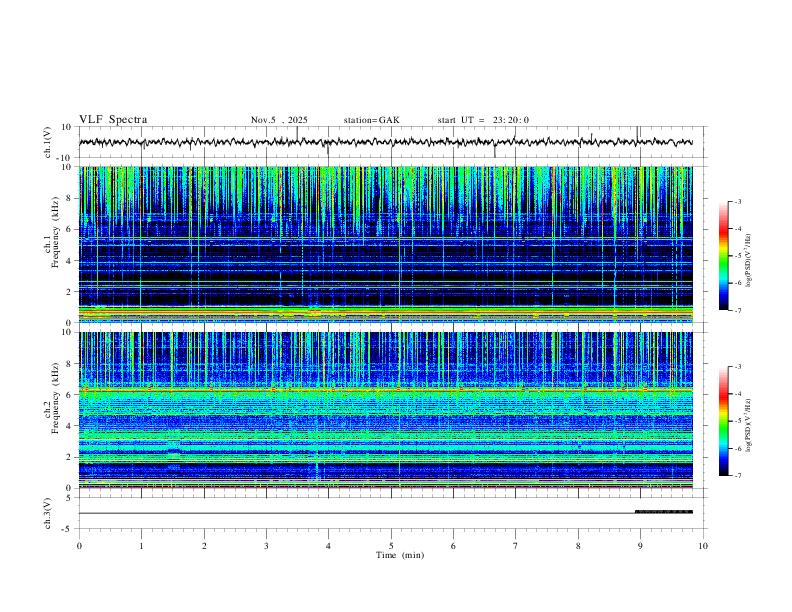Click the time axis tick label '0'

pyautogui.click(x=79, y=546)
